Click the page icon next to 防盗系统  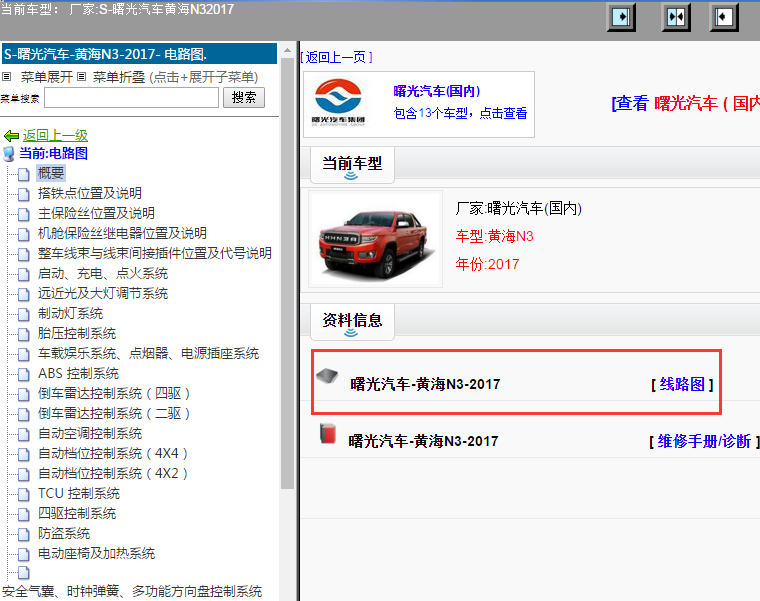pos(24,534)
